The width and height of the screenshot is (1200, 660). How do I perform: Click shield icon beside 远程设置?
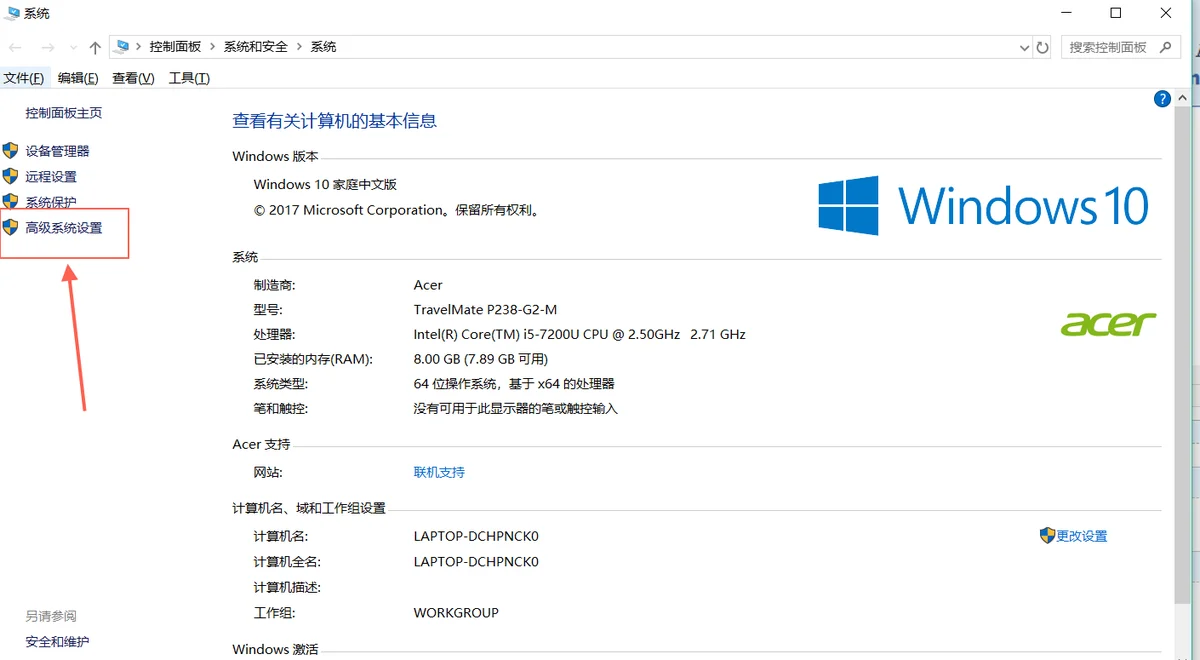(10, 176)
